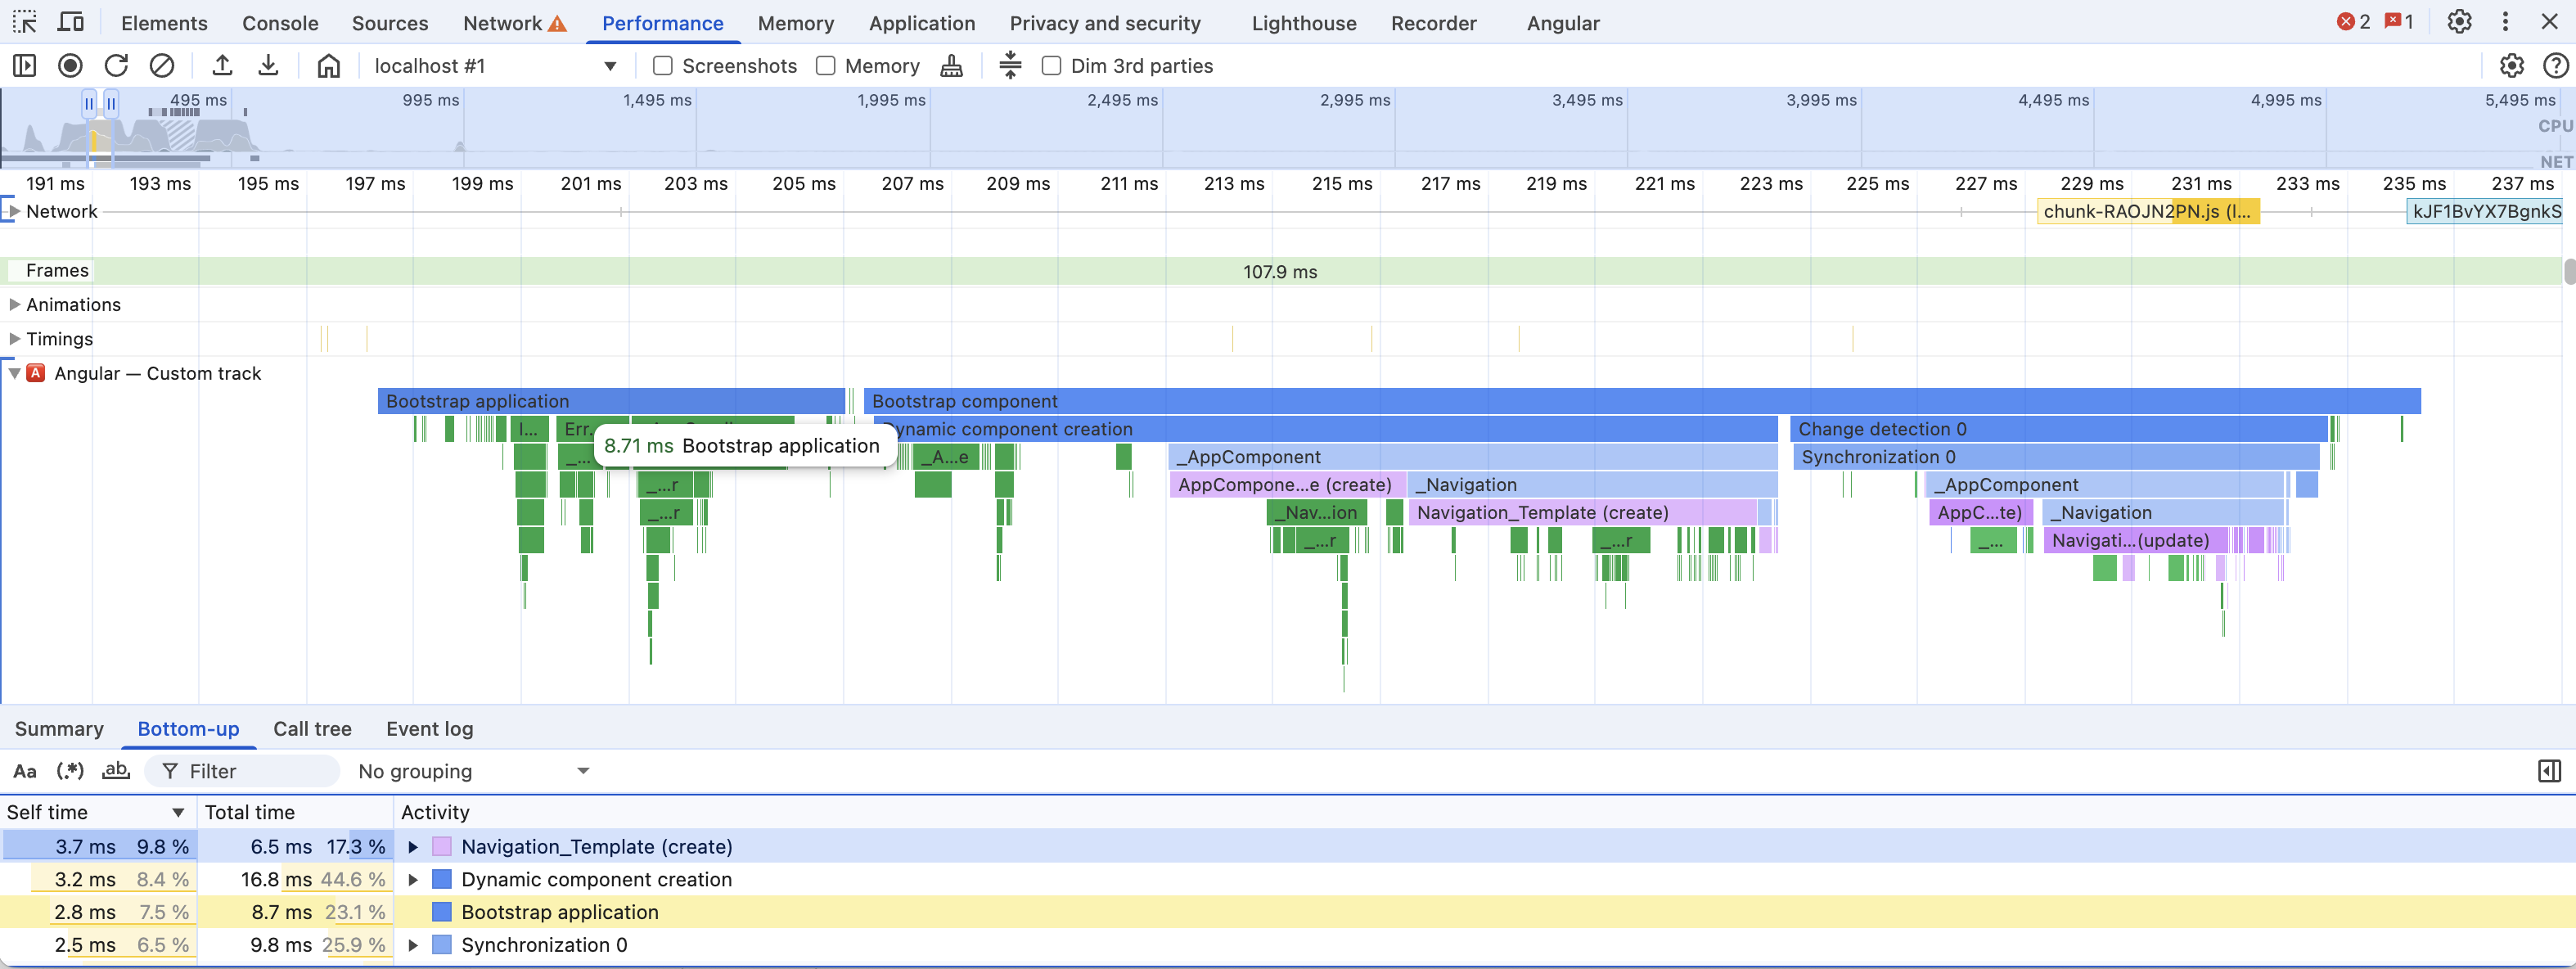2576x969 pixels.
Task: Start a new performance recording
Action: pyautogui.click(x=70, y=65)
